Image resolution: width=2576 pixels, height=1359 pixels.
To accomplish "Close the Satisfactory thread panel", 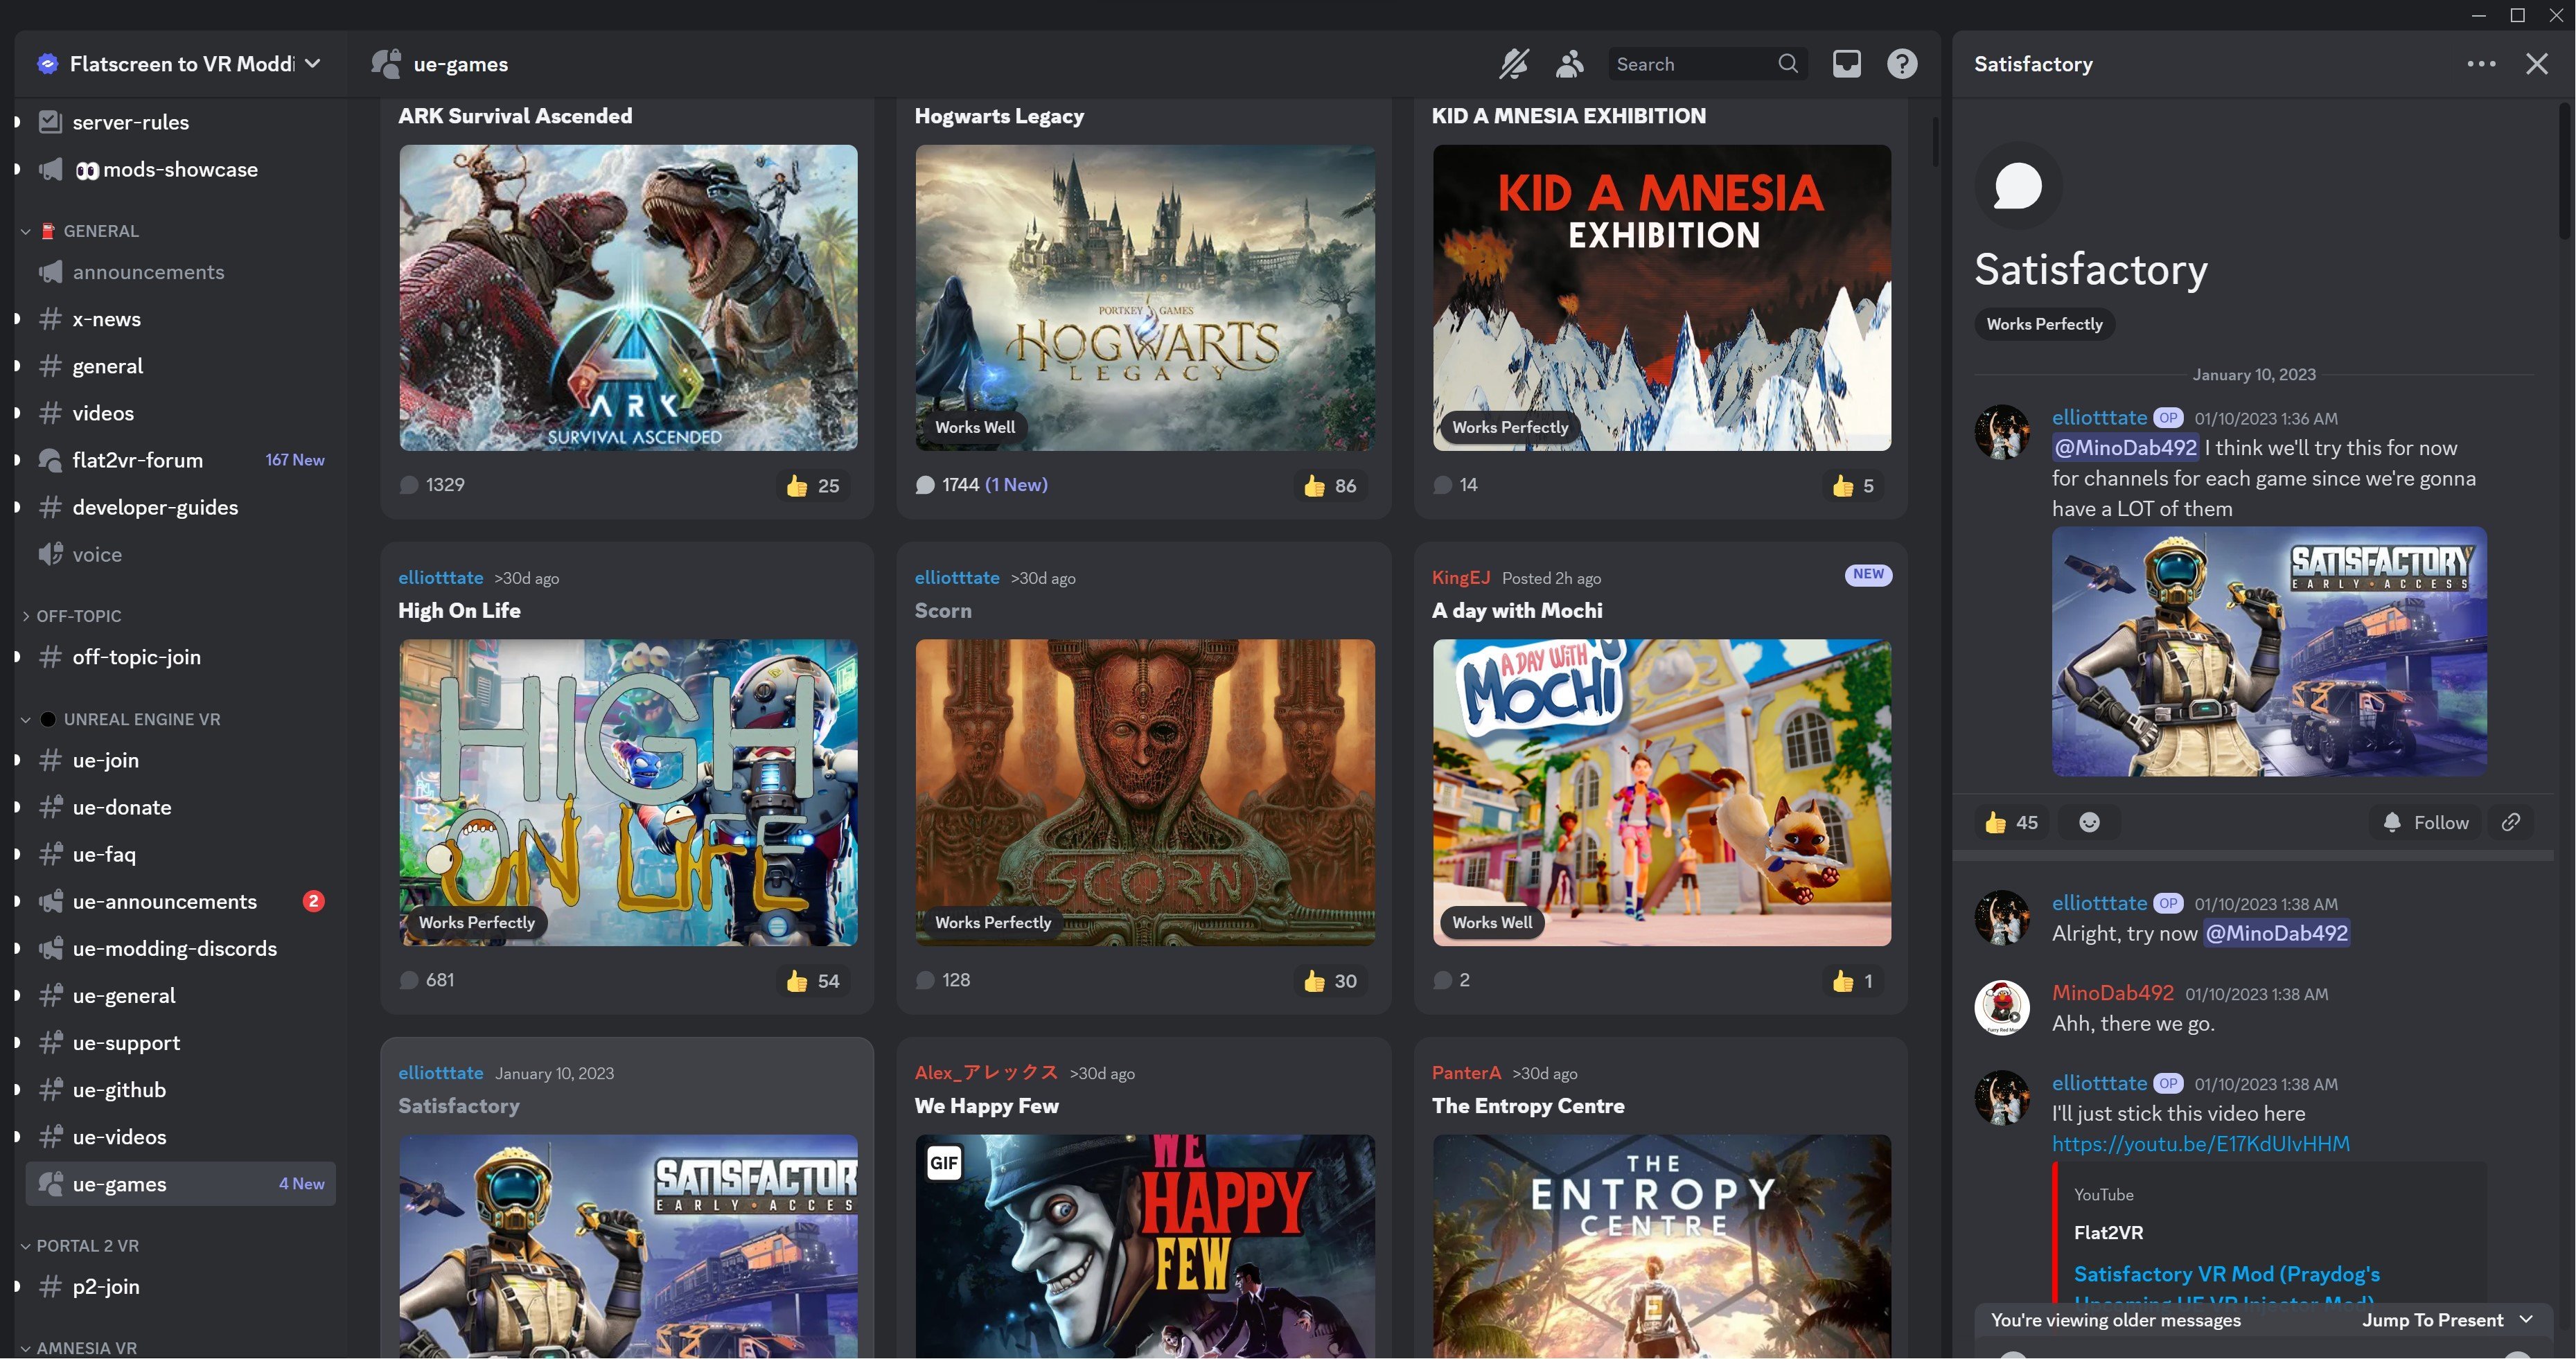I will (2537, 64).
